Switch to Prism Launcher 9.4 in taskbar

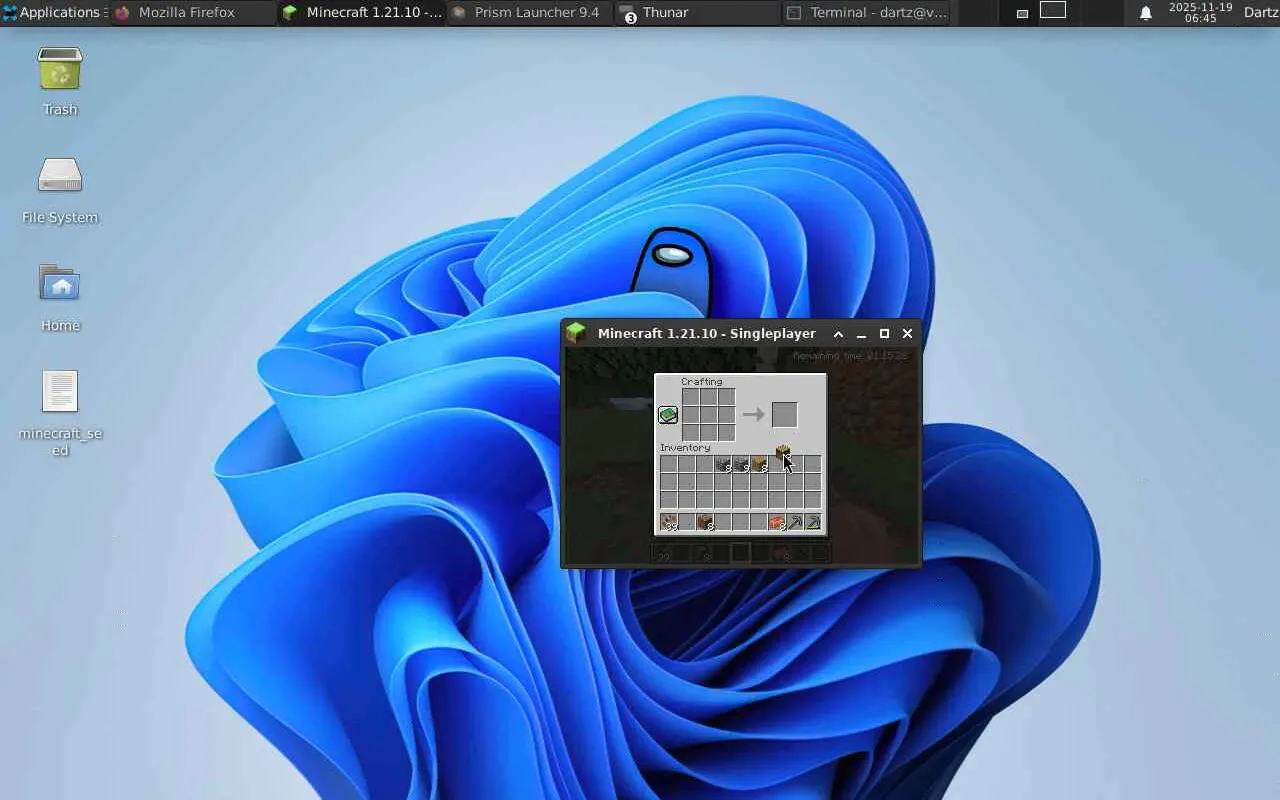pos(528,13)
